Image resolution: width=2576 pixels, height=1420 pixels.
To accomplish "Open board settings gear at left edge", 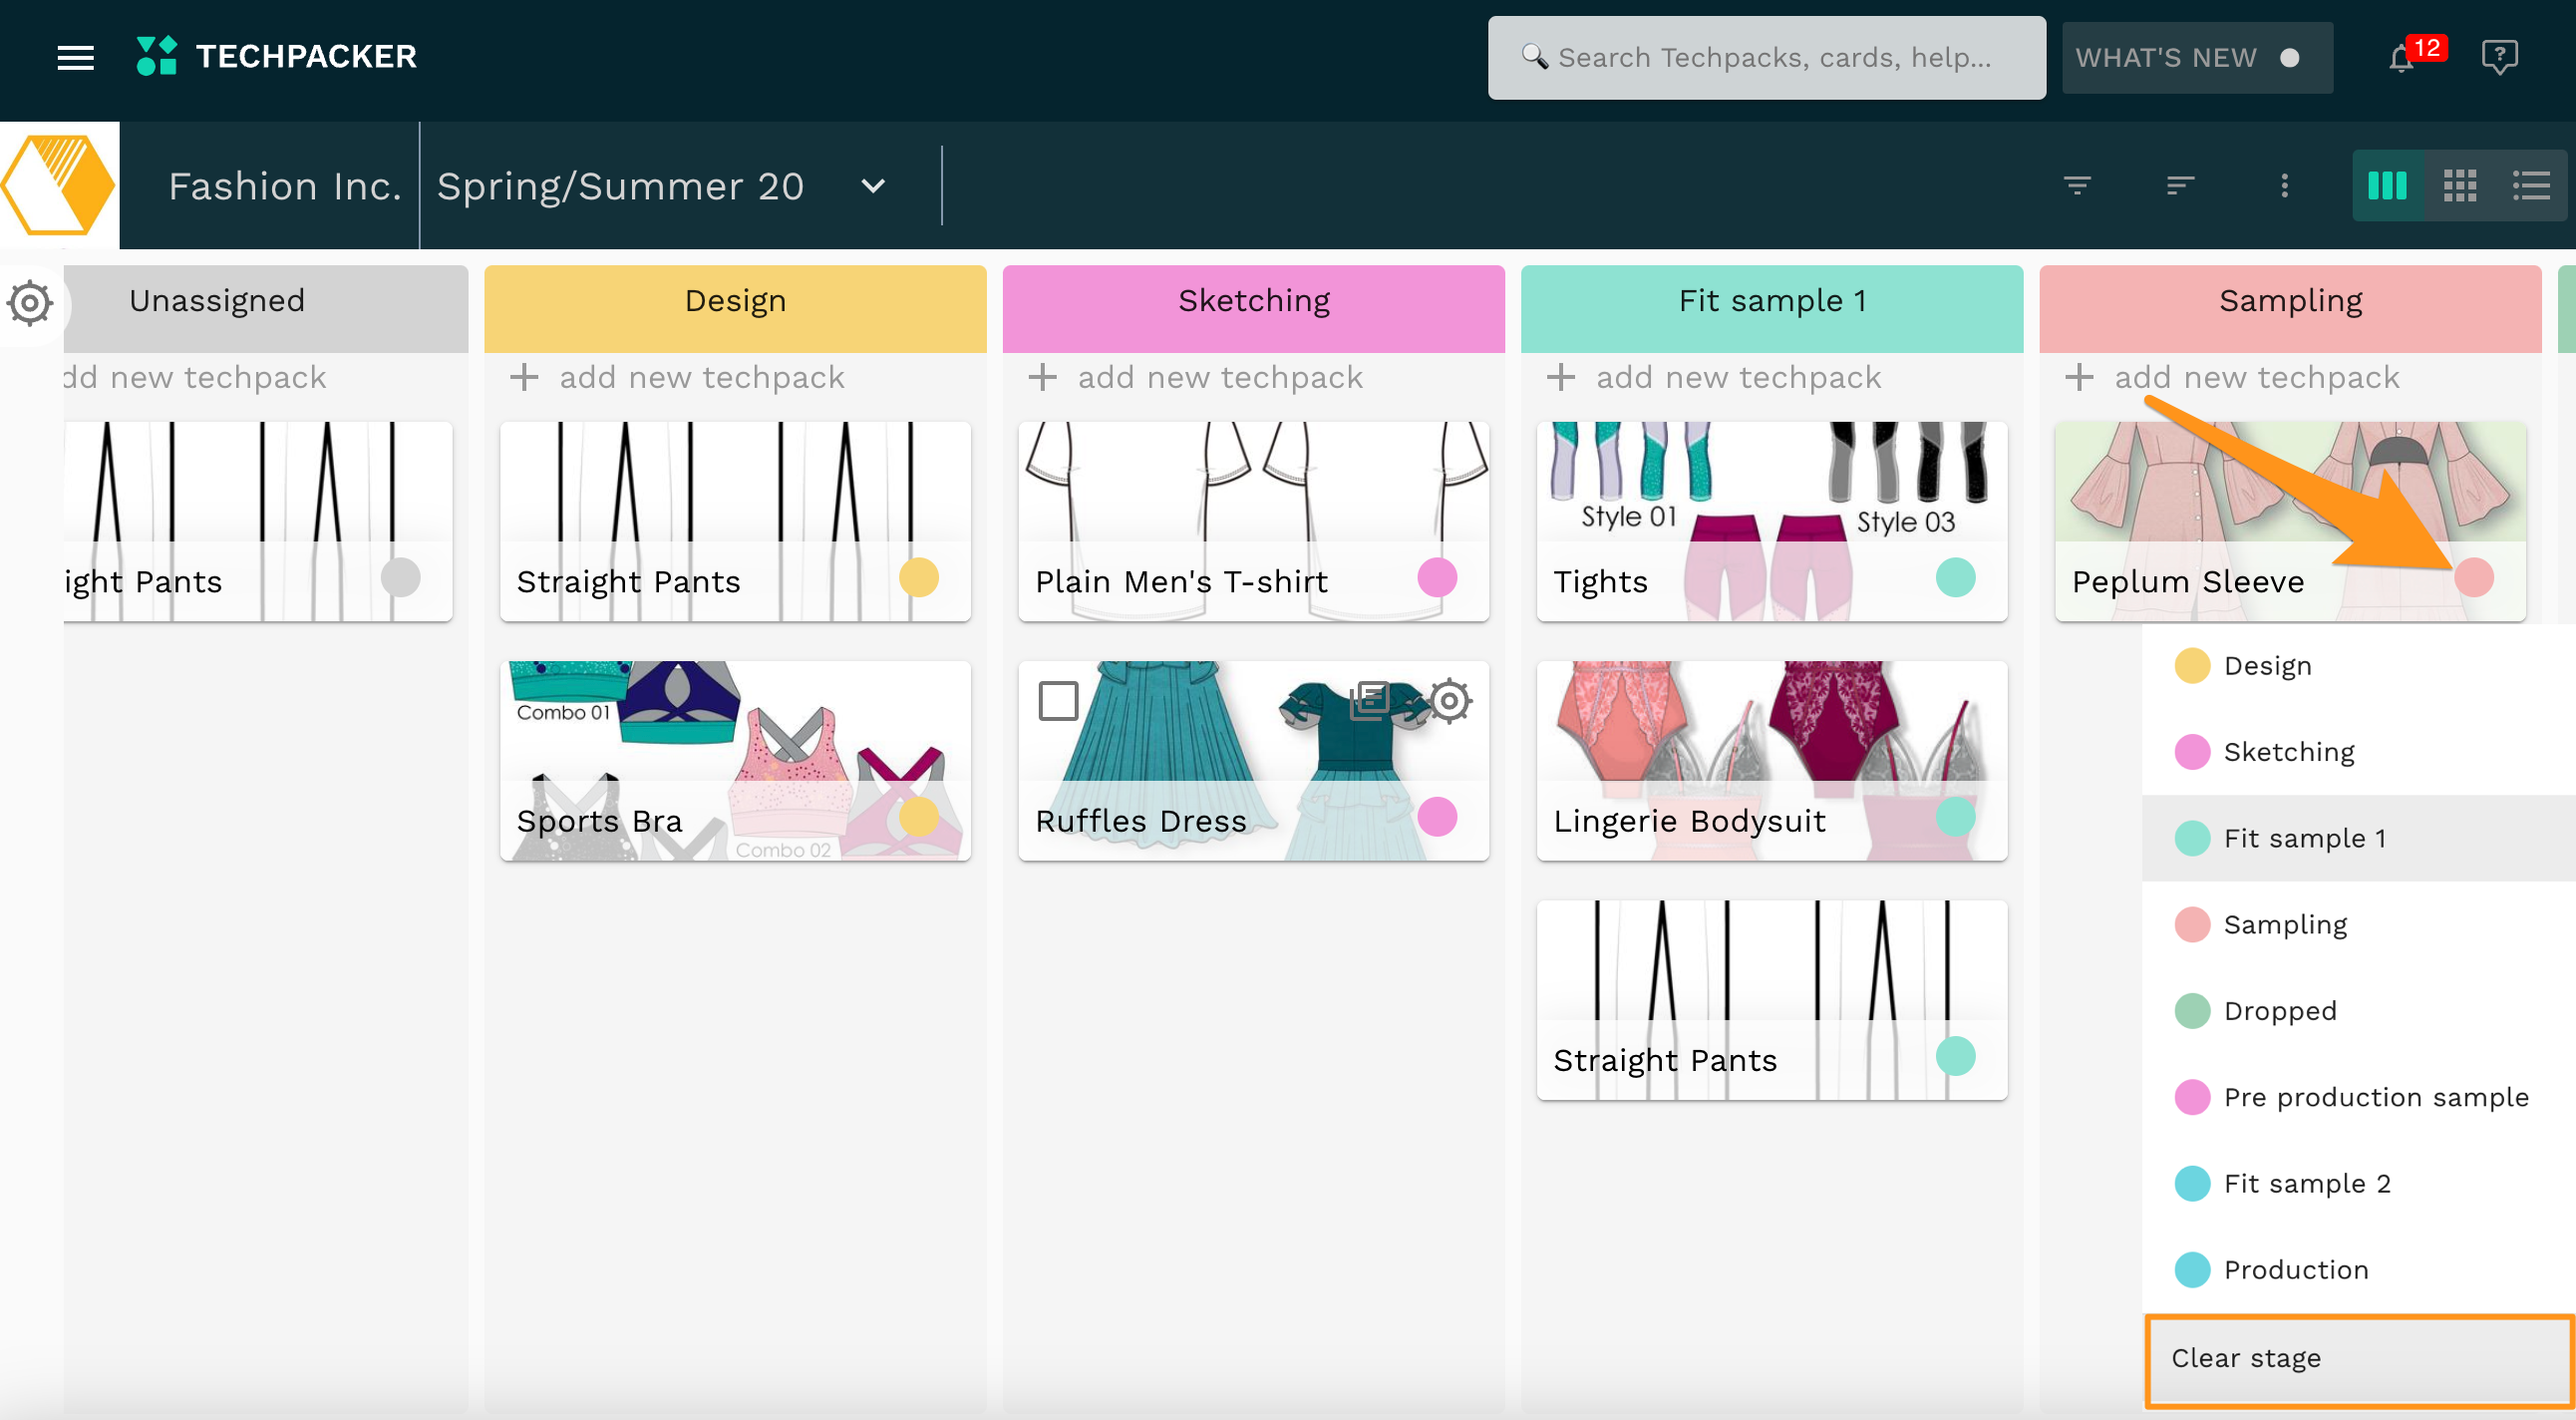I will click(30, 302).
